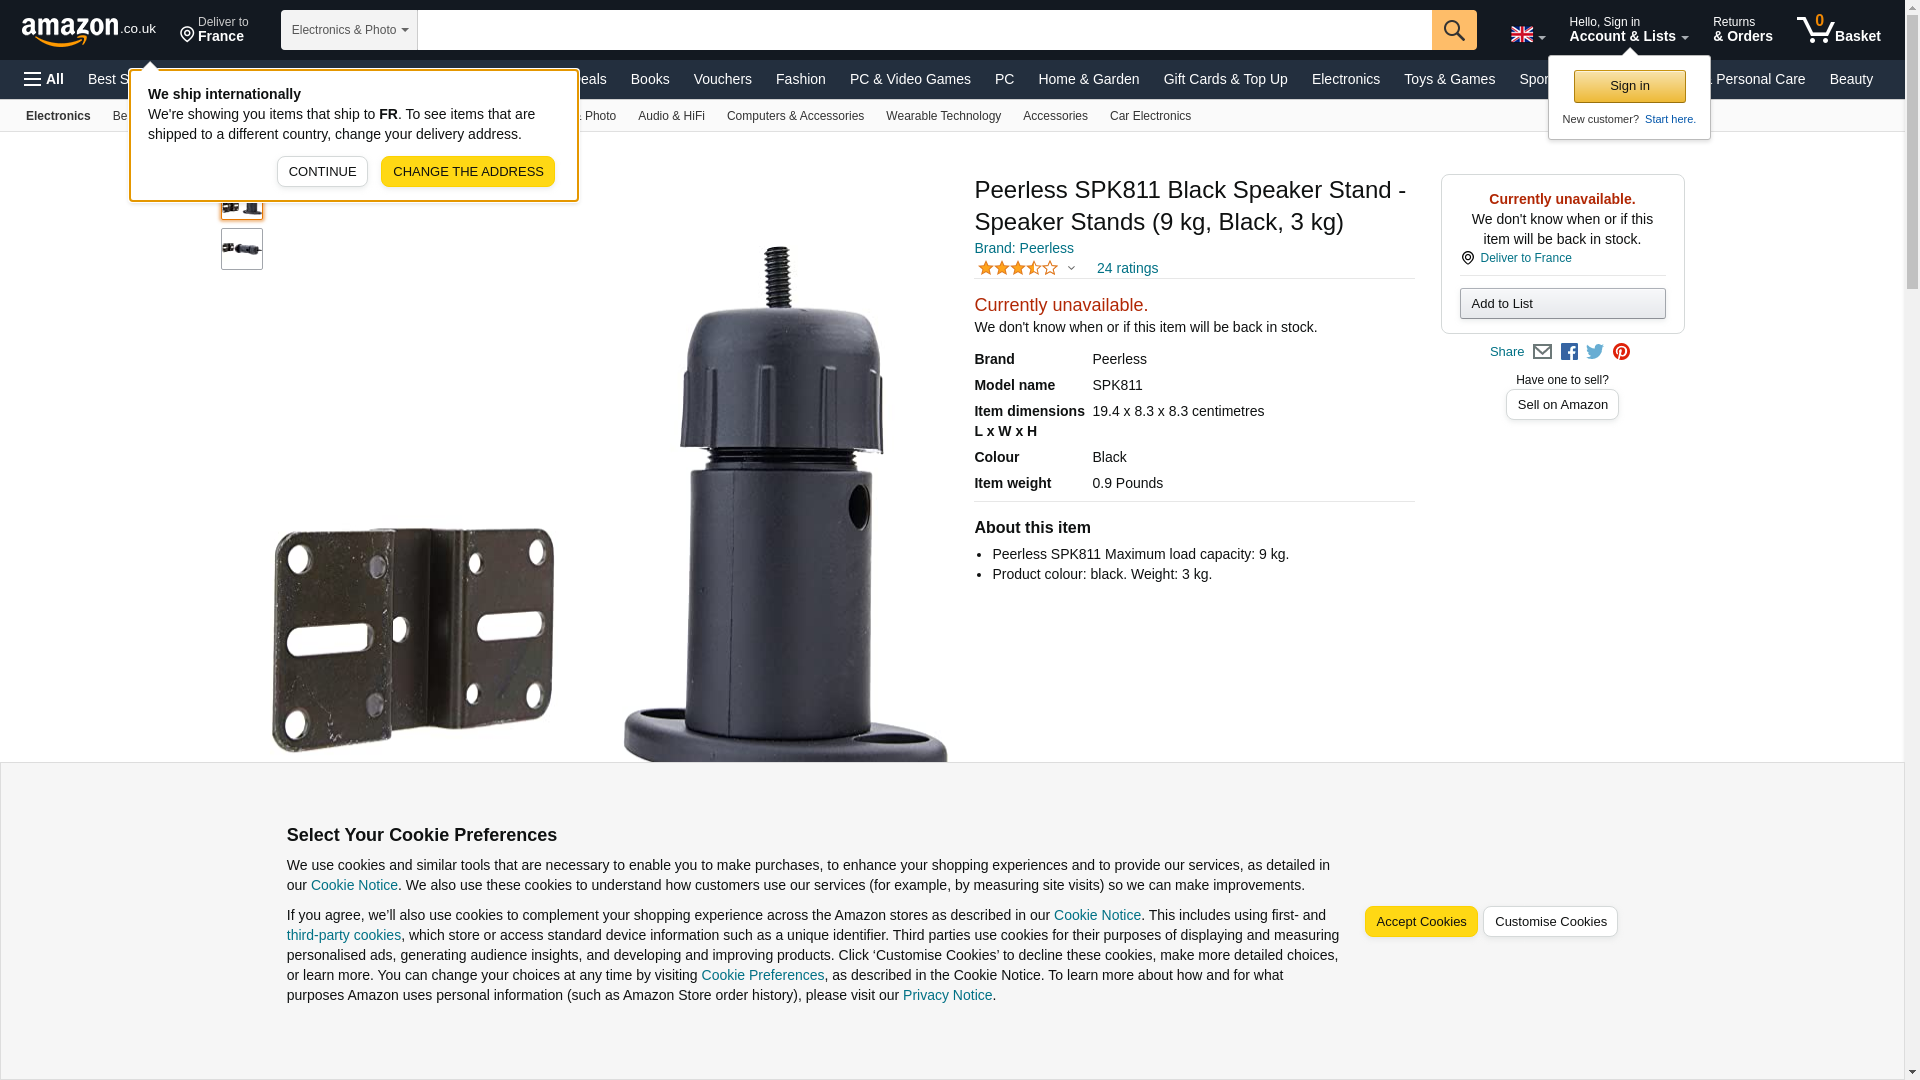
Task: Click Customise Cookies
Action: tap(1550, 922)
